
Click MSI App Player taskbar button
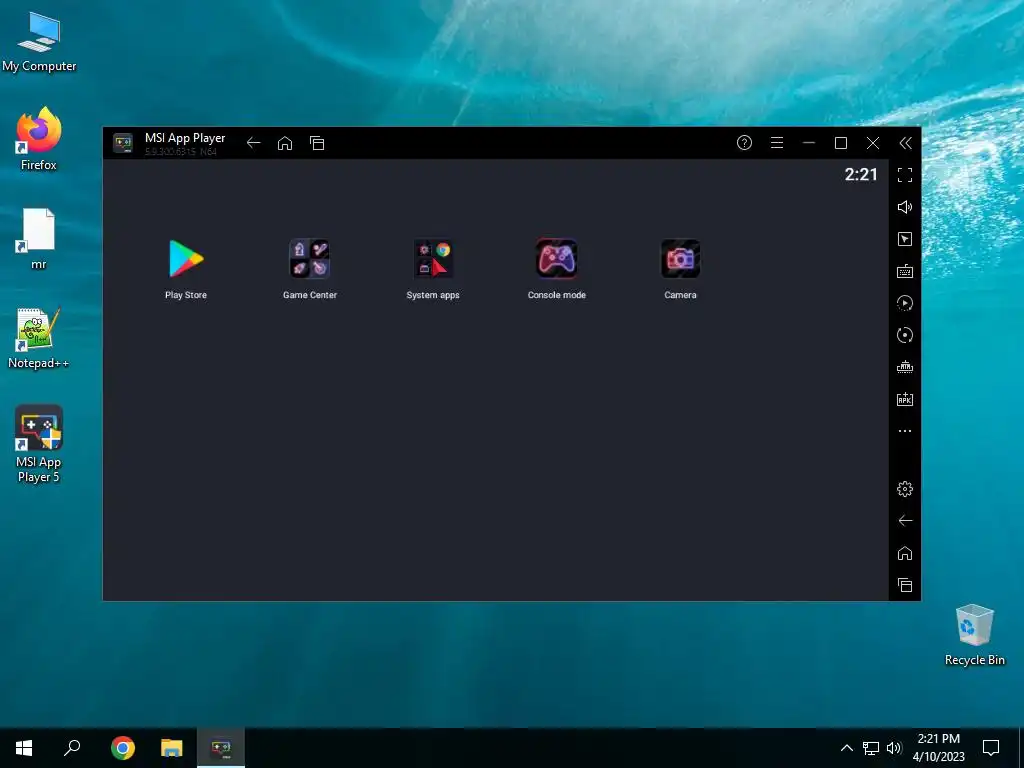221,748
